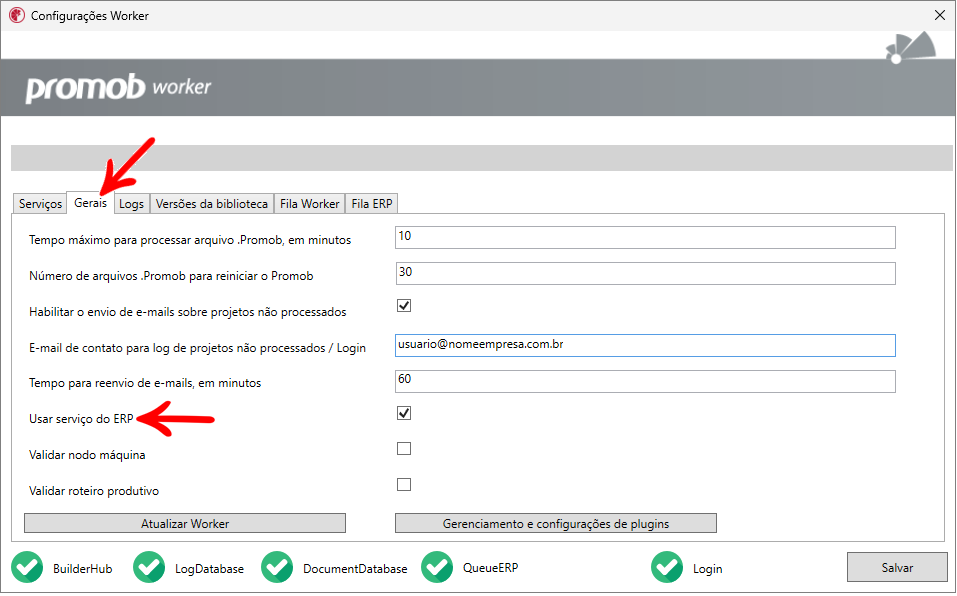Screen dimensions: 957x596
Task: Click 'E-mail de contato para log' label
Action: [x=197, y=348]
